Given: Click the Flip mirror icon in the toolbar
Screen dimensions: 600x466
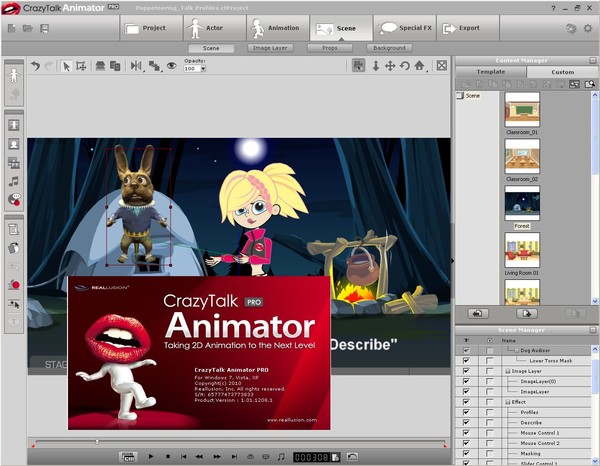Looking at the screenshot, I should coord(136,66).
